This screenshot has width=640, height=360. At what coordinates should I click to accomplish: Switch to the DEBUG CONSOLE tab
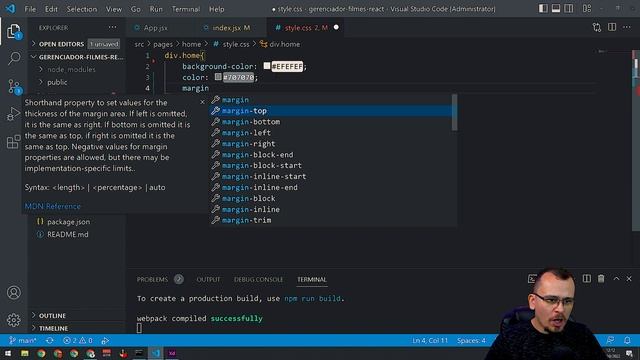pyautogui.click(x=258, y=280)
